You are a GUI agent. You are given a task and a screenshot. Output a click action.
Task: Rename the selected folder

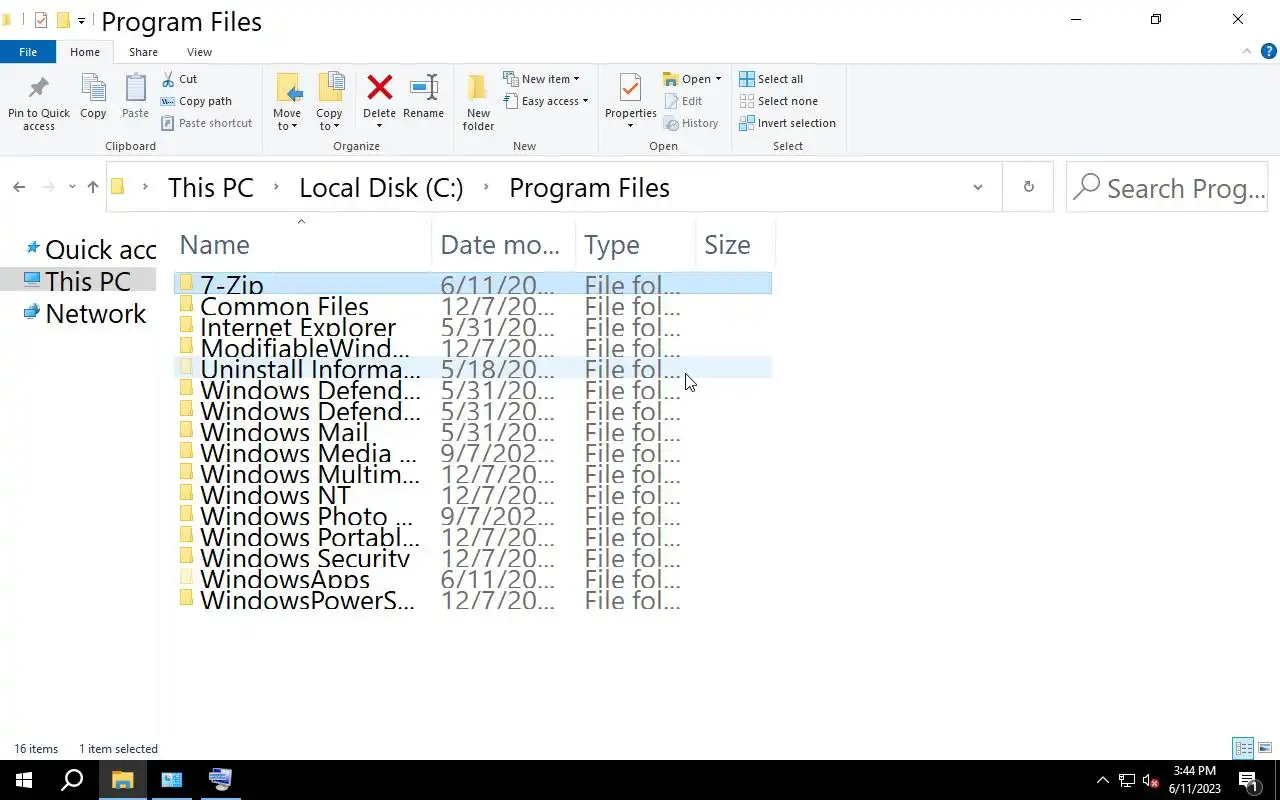424,97
